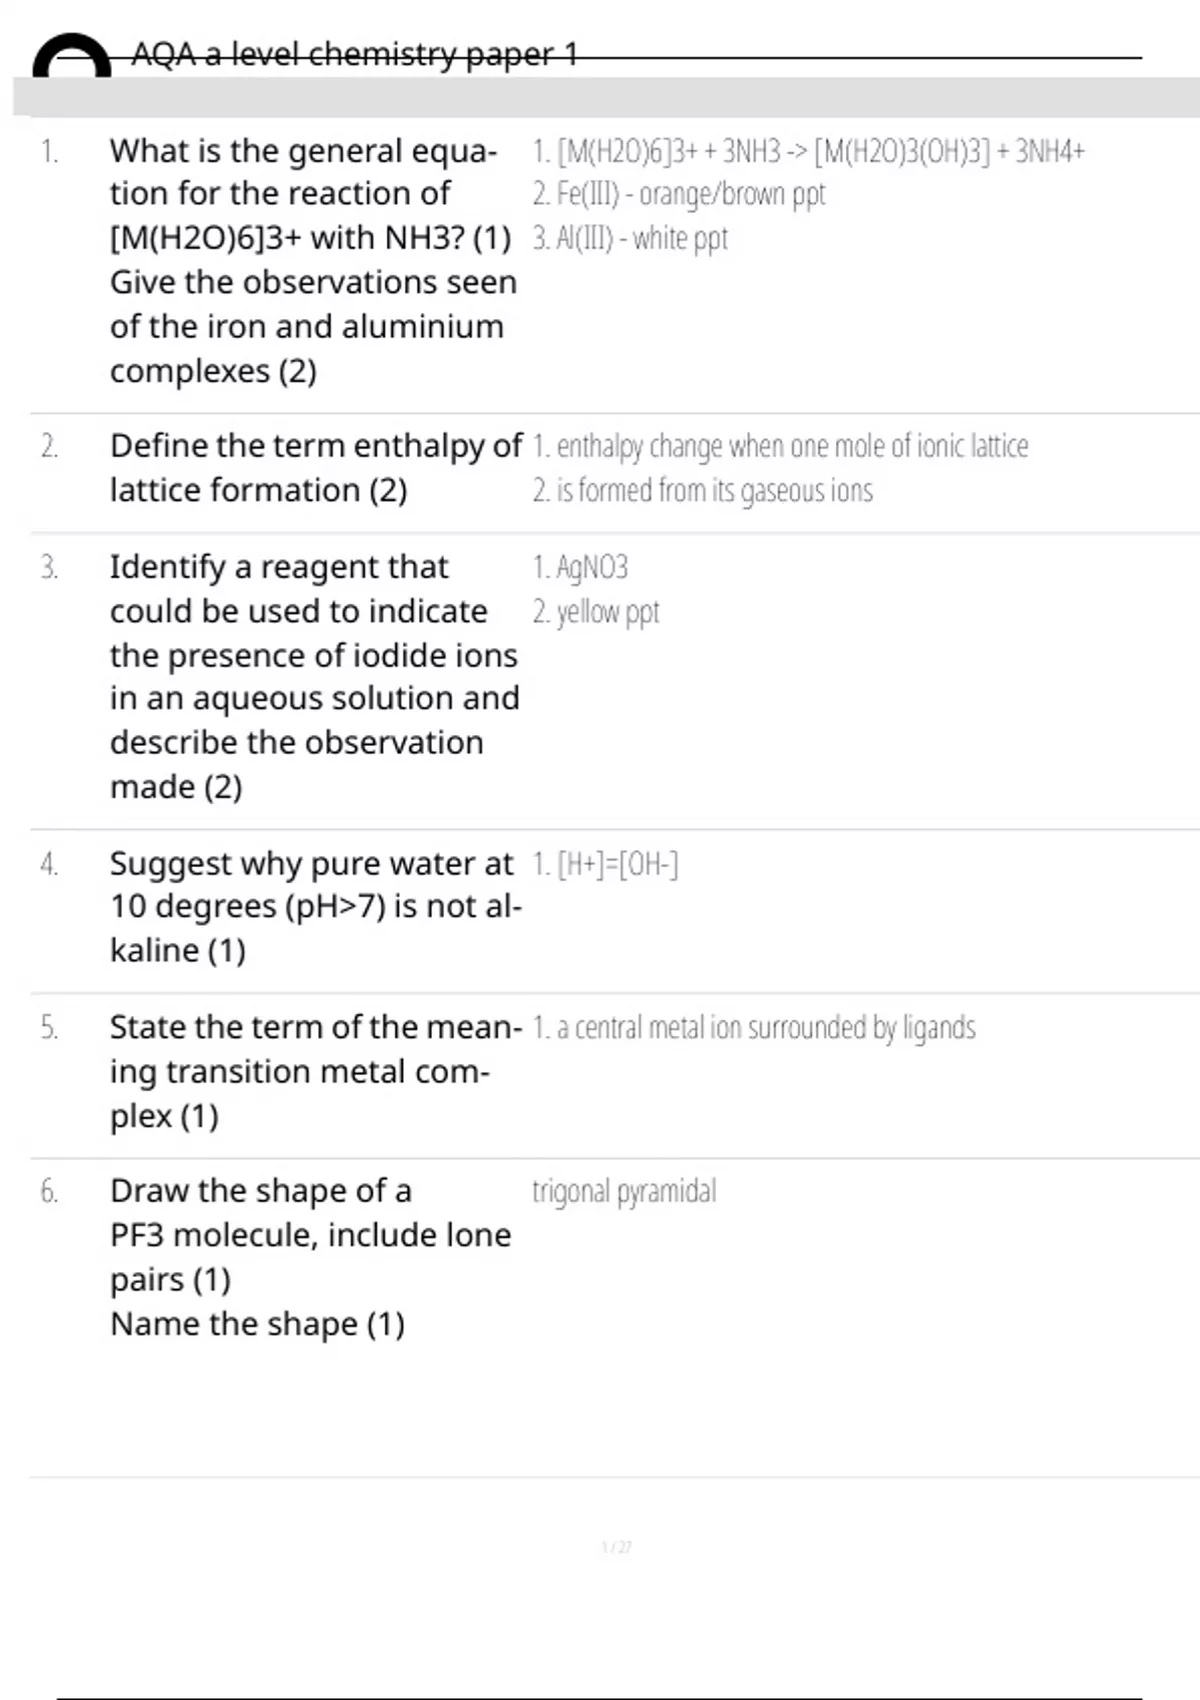Click the 'central metal ion surrounded by ligands' answer
1200x1700 pixels.
coord(754,1028)
